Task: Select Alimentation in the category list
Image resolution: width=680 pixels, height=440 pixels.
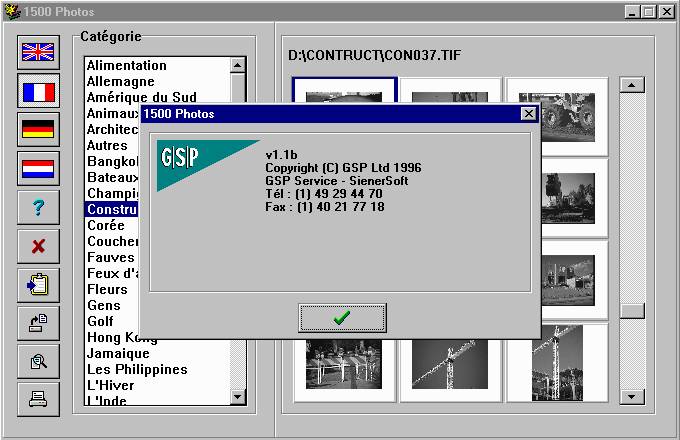Action: 127,65
